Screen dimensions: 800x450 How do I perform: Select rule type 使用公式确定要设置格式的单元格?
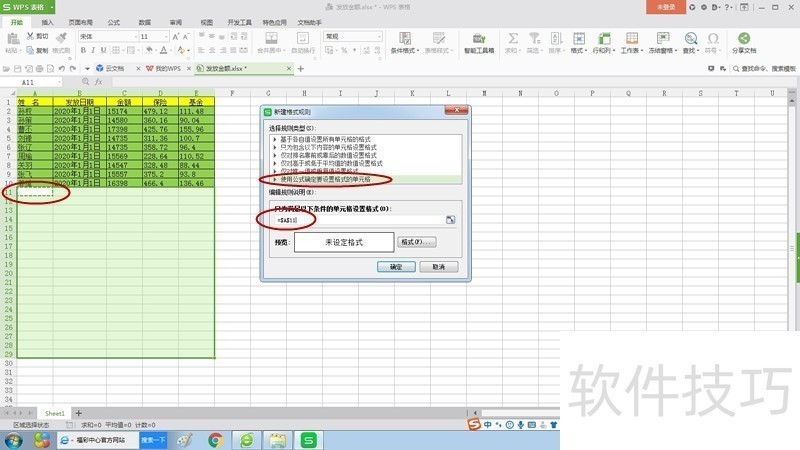(325, 179)
